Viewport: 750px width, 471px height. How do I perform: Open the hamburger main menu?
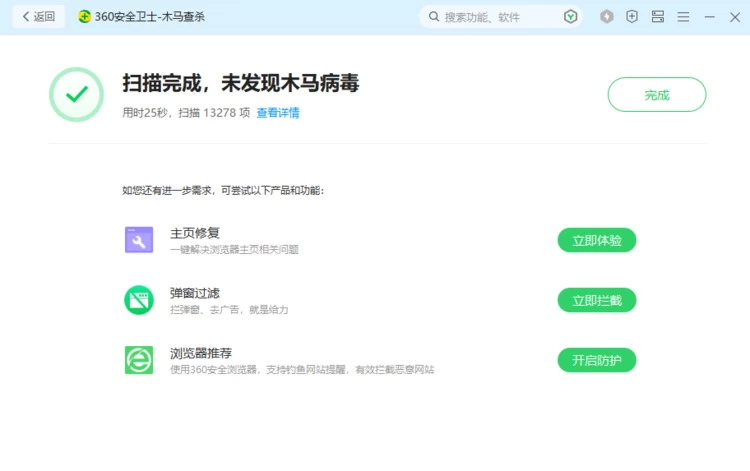click(x=684, y=17)
